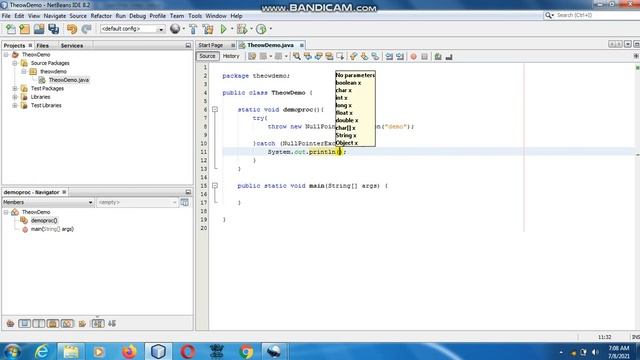Image resolution: width=640 pixels, height=360 pixels.
Task: Click the Find Previous Occurrence icon
Action: [x=308, y=56]
